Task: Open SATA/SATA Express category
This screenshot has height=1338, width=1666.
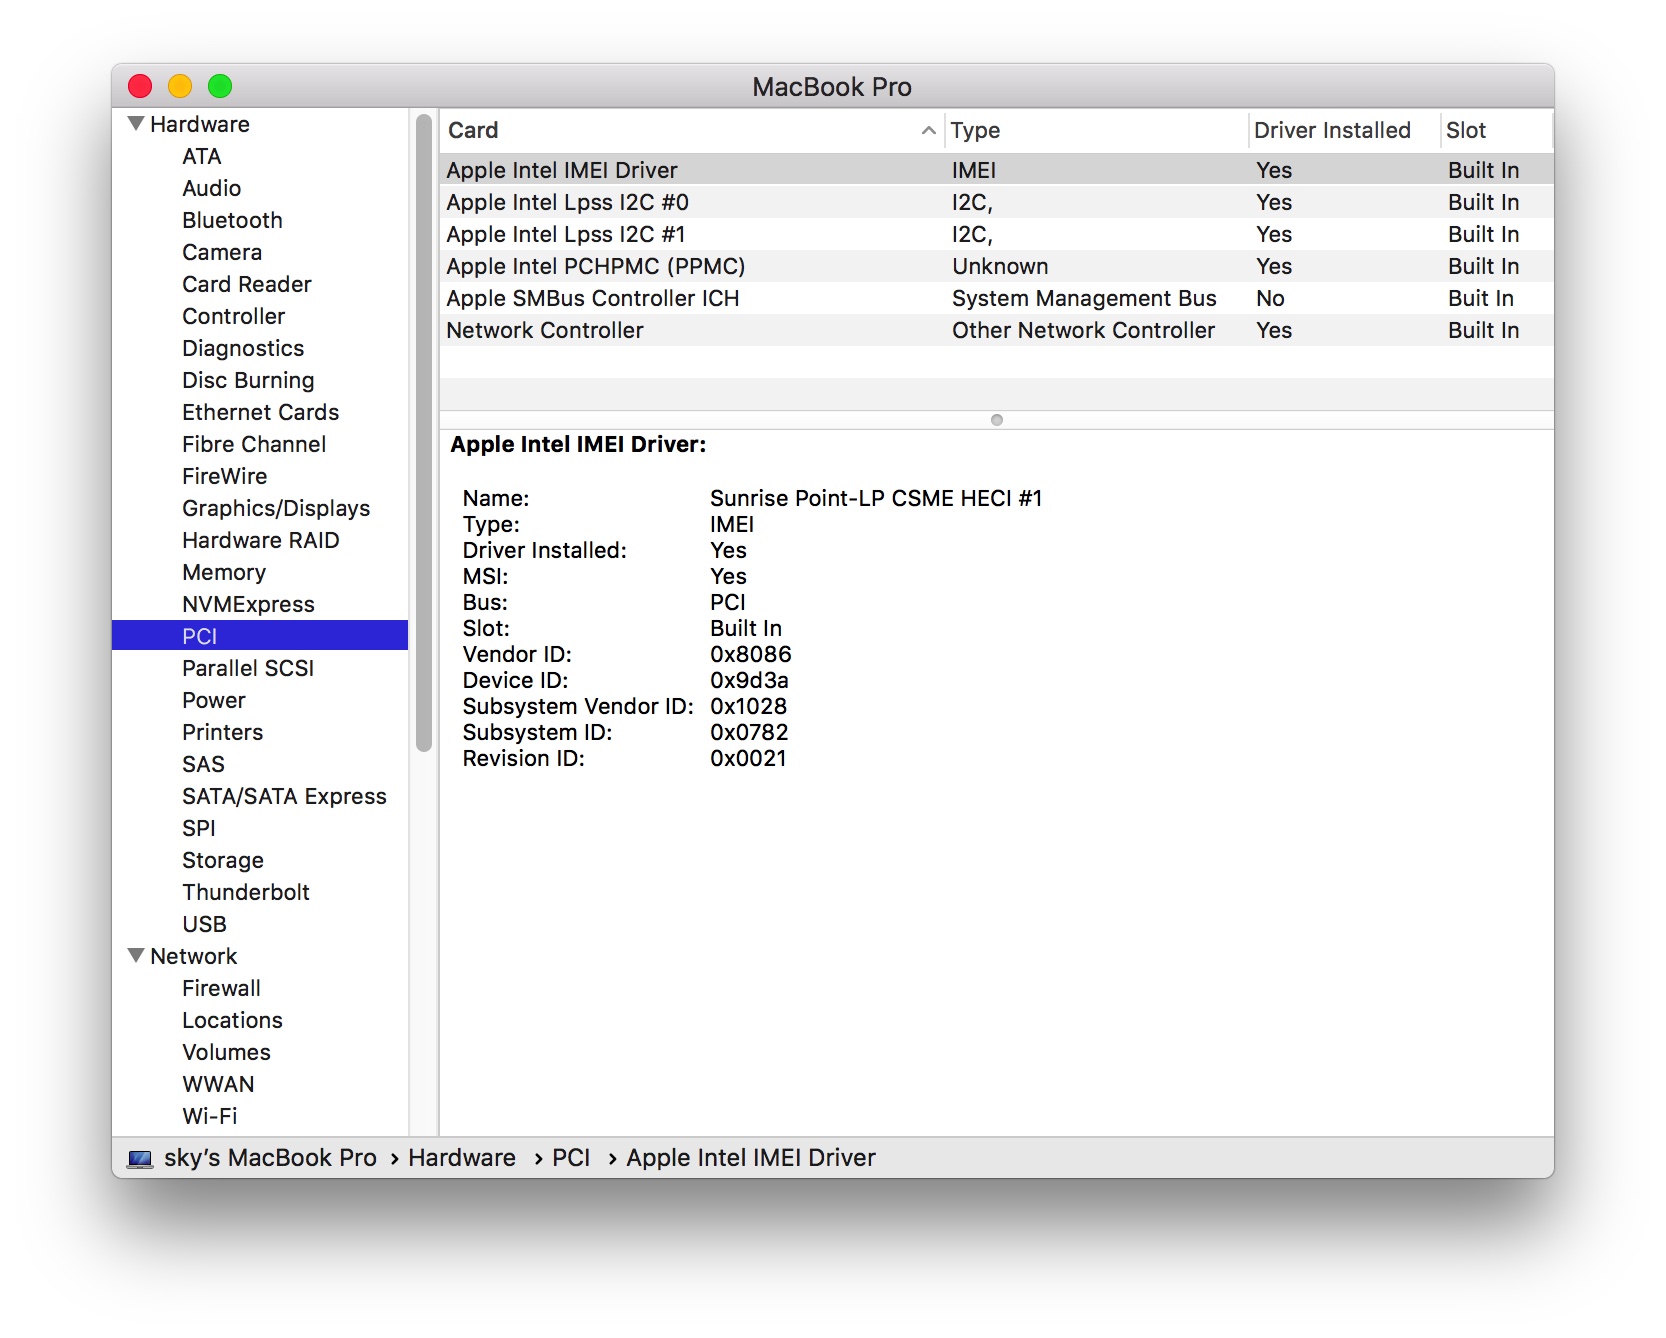Action: coord(284,796)
